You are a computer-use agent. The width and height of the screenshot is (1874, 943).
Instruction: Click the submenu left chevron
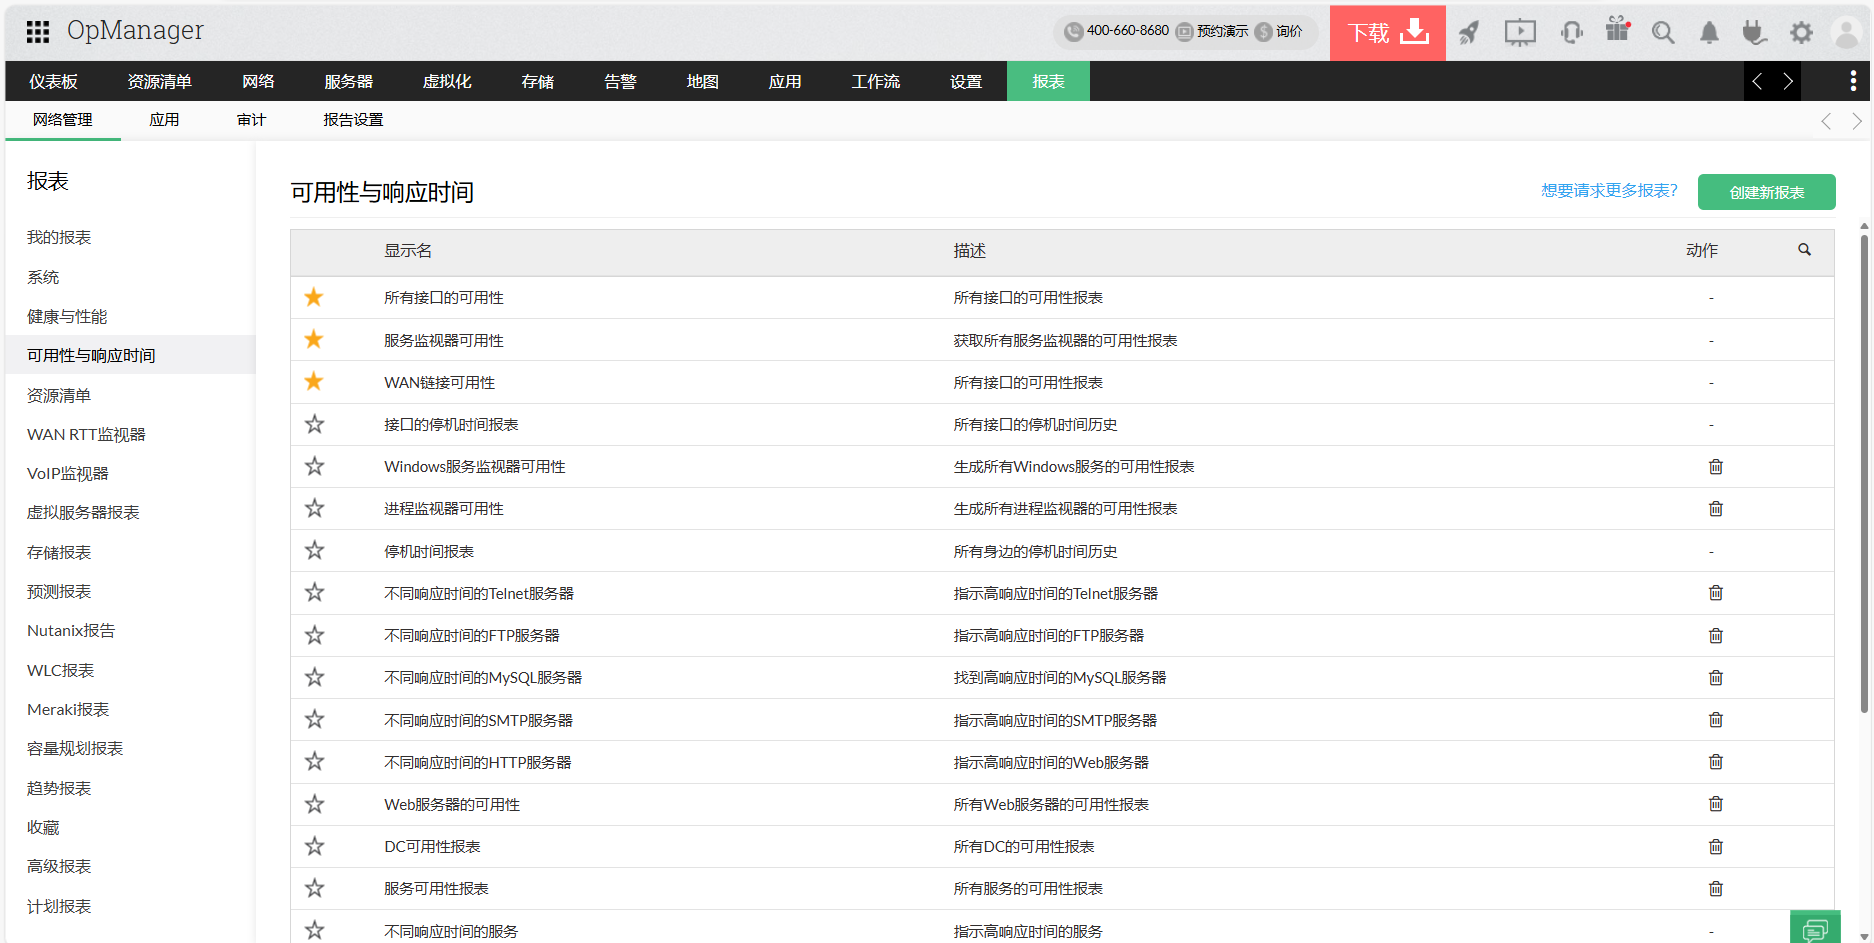1826,121
